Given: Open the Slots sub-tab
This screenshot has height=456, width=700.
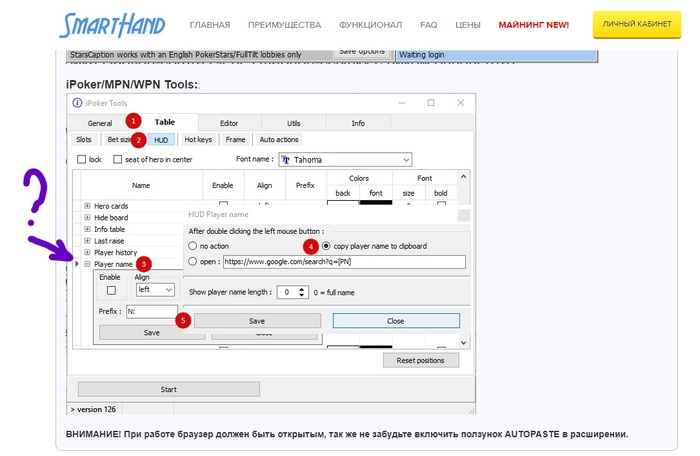Looking at the screenshot, I should (x=83, y=139).
